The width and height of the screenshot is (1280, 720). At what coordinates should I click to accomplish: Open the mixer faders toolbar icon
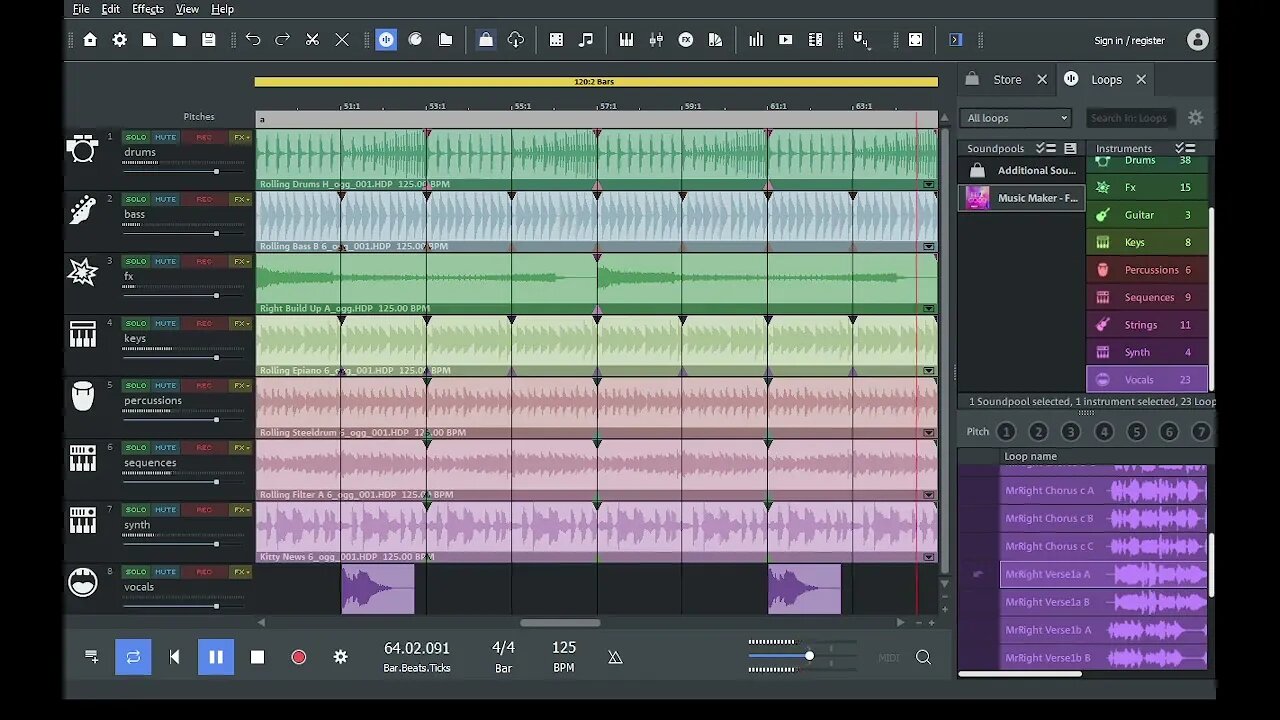pos(656,40)
